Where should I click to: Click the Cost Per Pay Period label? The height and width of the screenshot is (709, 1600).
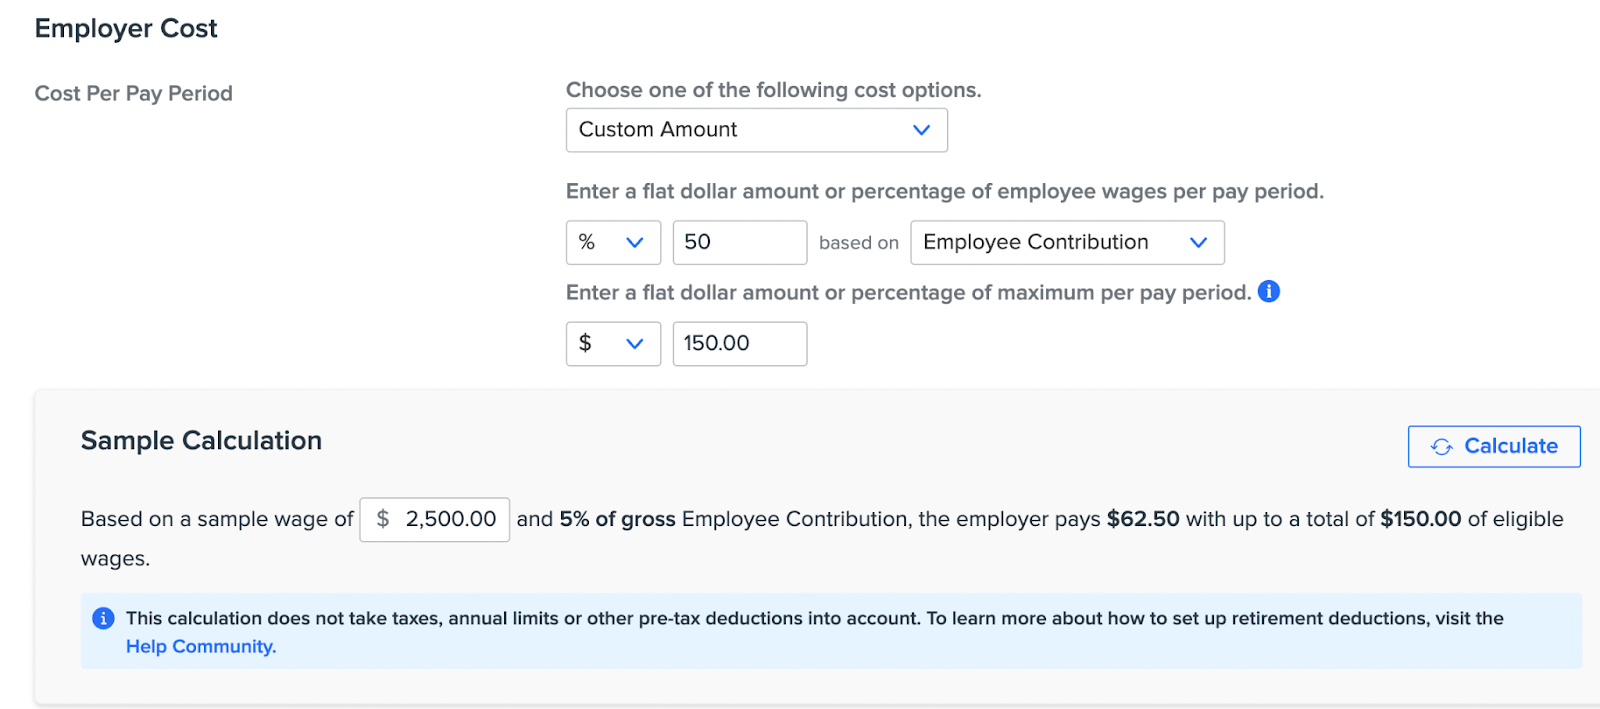(133, 93)
